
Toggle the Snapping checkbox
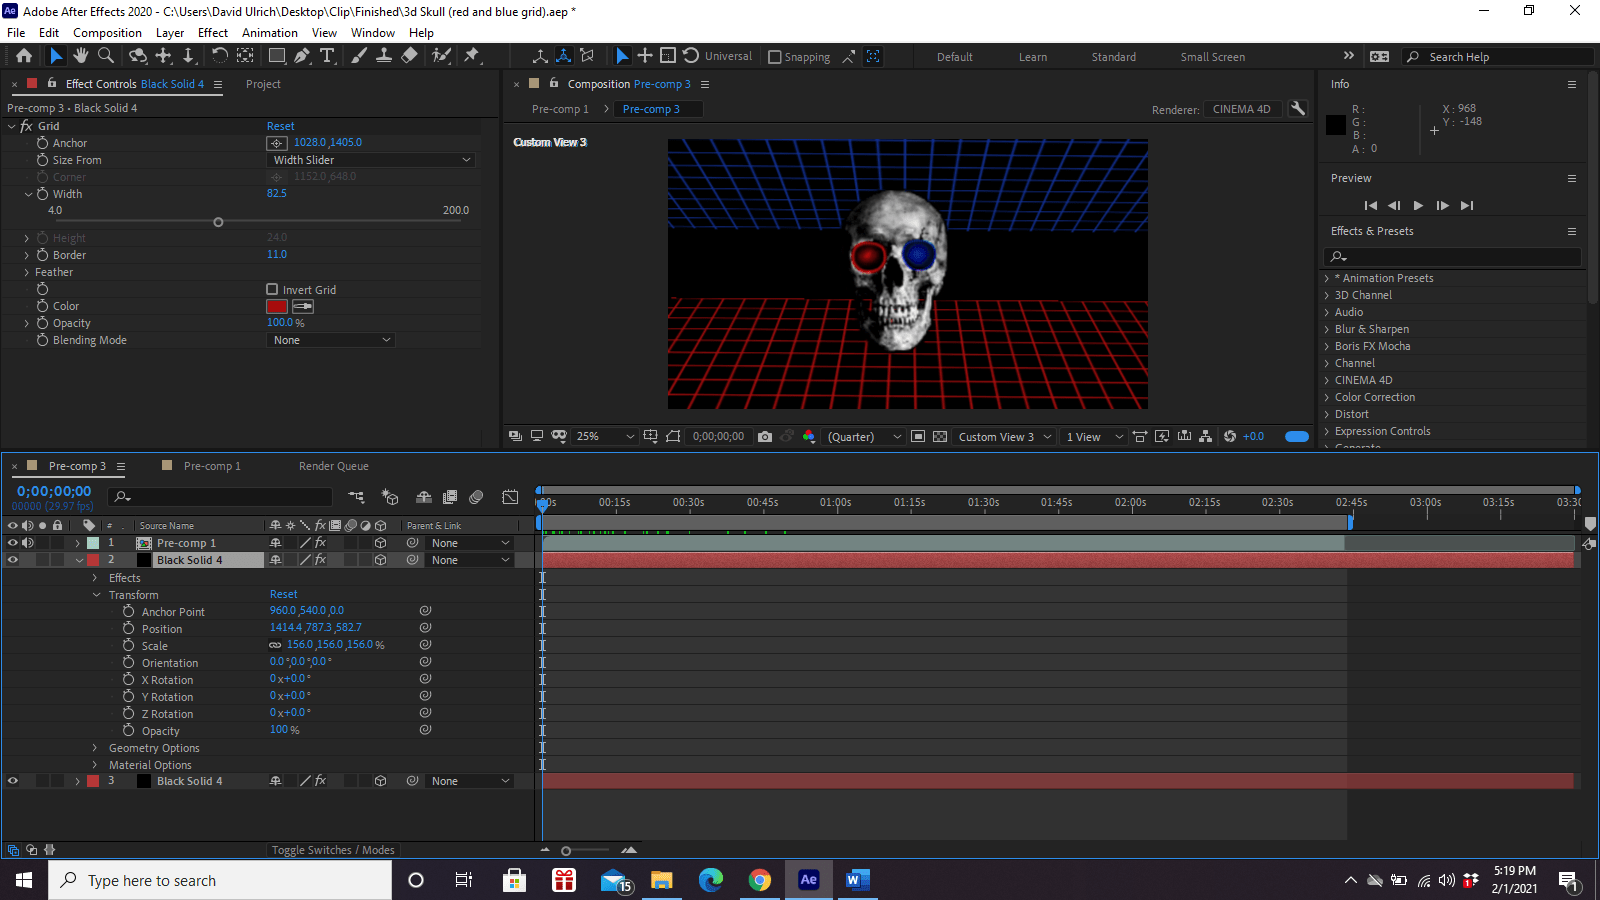click(x=775, y=57)
